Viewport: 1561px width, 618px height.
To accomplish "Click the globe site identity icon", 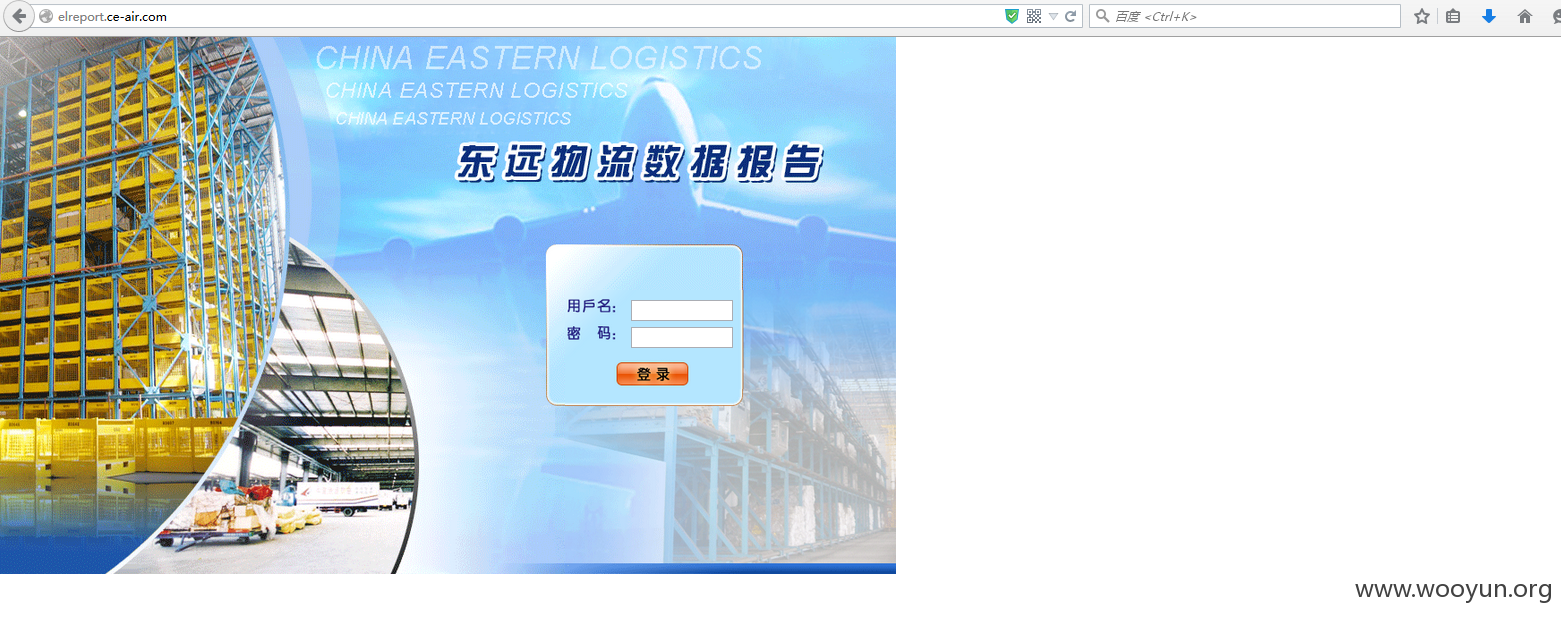I will pyautogui.click(x=46, y=16).
